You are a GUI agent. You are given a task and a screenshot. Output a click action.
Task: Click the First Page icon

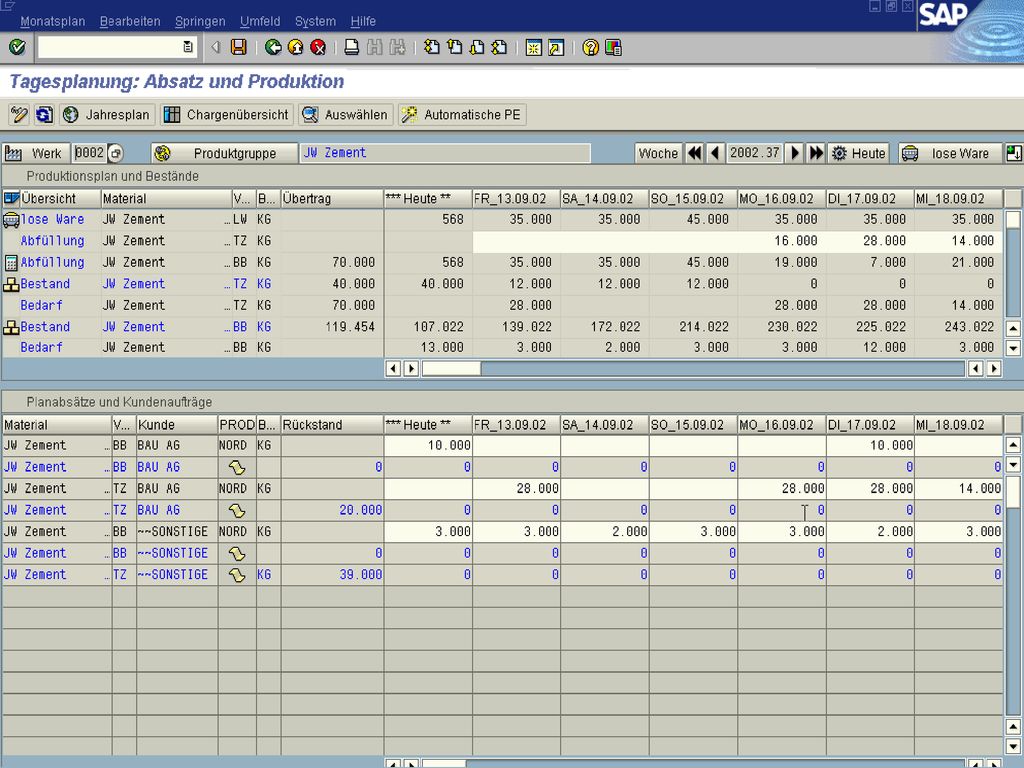pos(431,47)
